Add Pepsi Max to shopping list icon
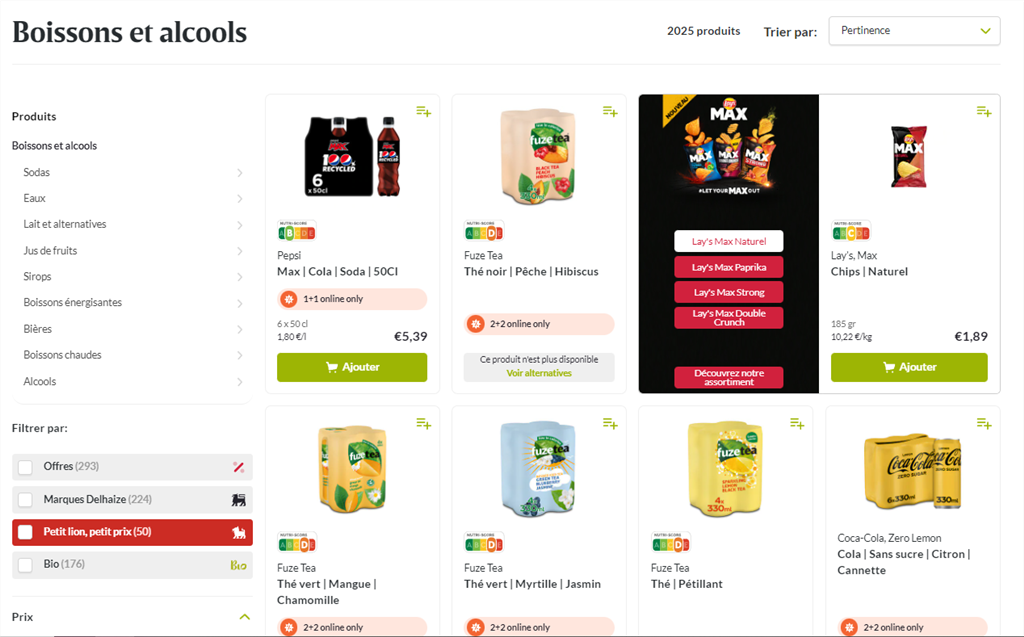 click(423, 112)
